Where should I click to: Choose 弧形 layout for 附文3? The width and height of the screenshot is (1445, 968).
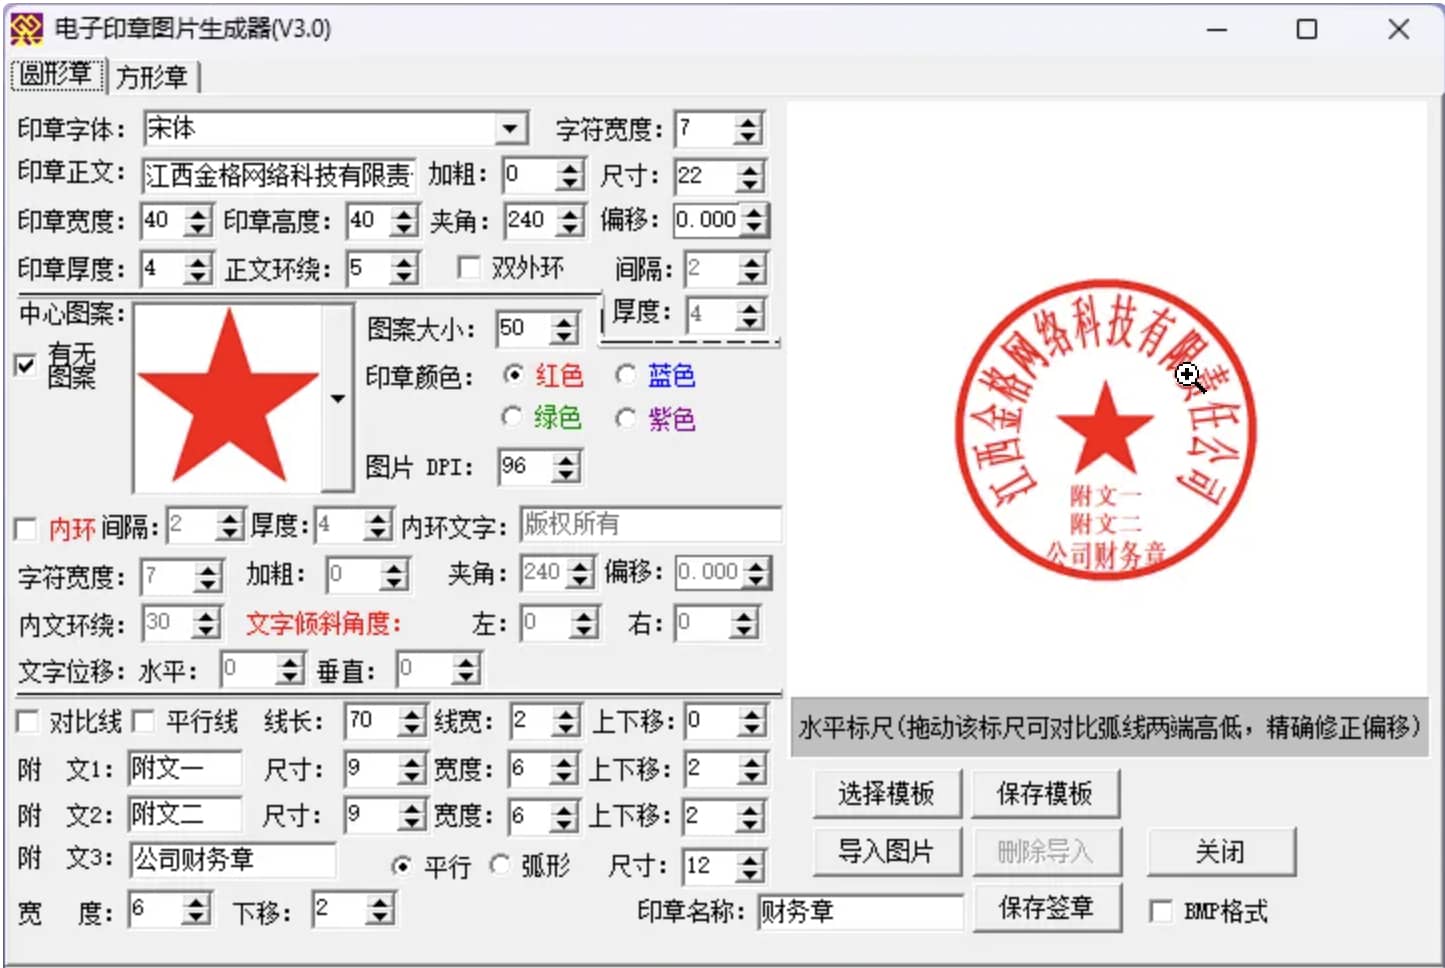click(500, 866)
